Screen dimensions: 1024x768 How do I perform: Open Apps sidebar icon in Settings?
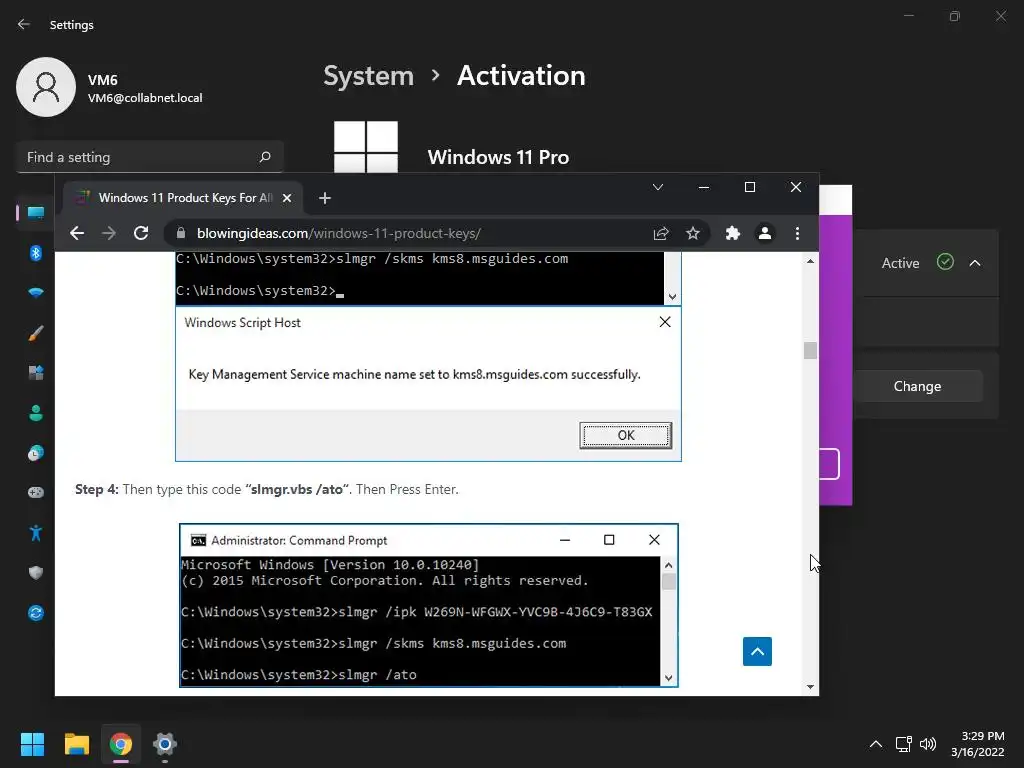pyautogui.click(x=36, y=372)
